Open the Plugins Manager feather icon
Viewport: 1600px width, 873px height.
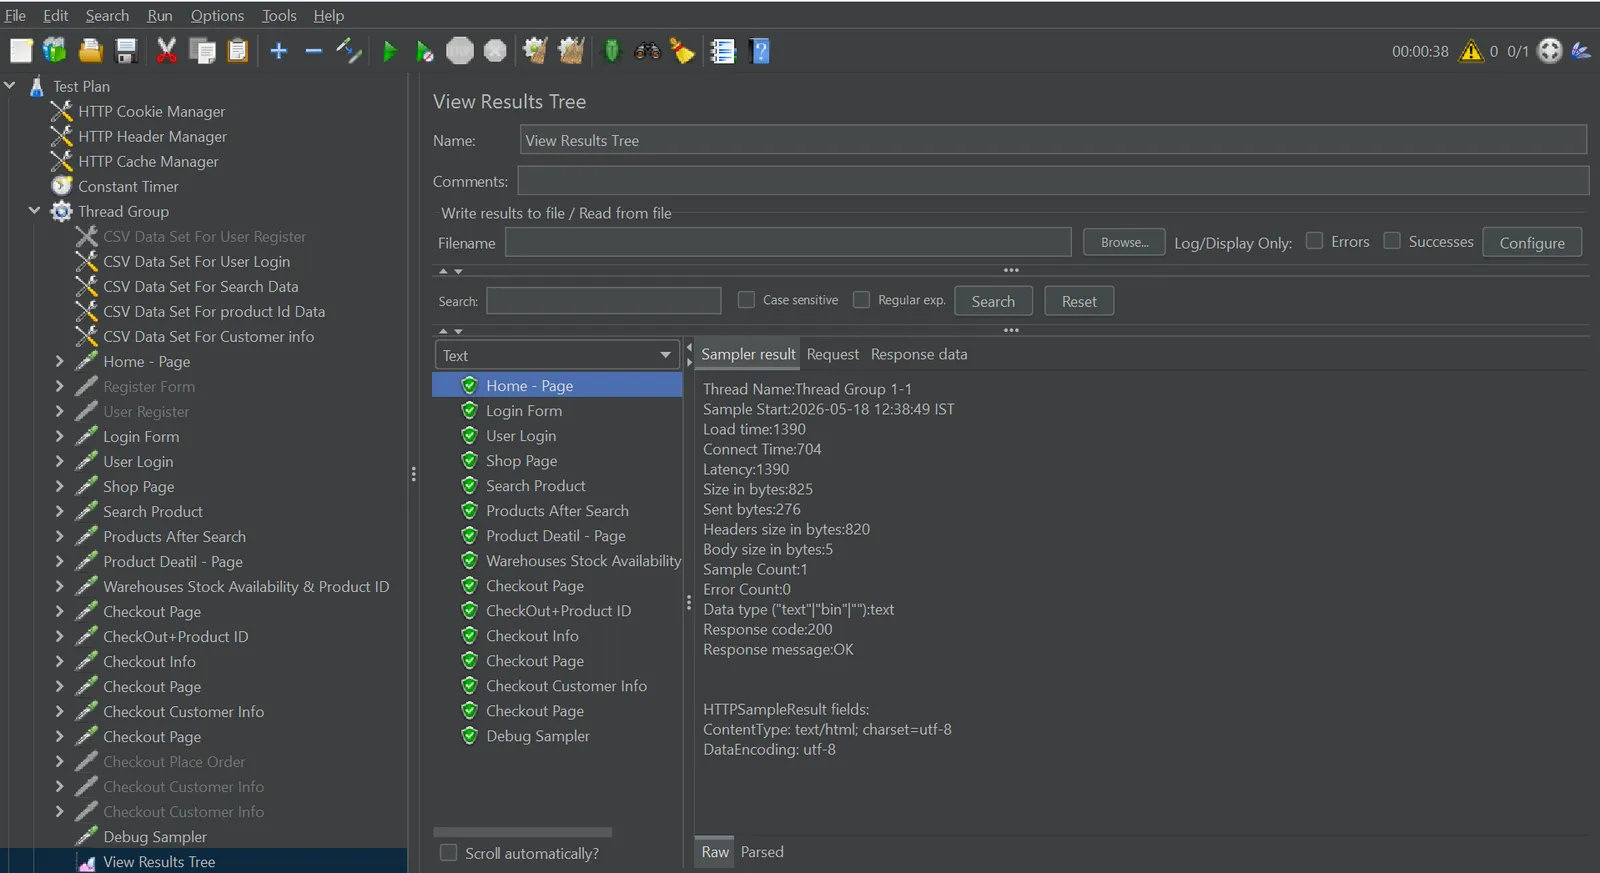point(1581,51)
